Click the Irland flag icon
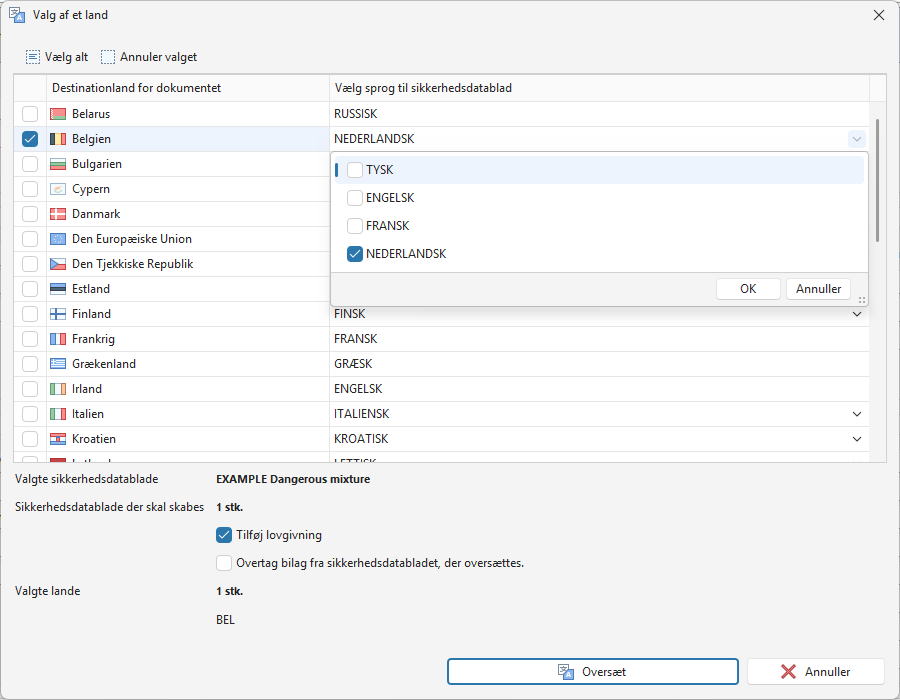This screenshot has width=900, height=700. (x=58, y=389)
